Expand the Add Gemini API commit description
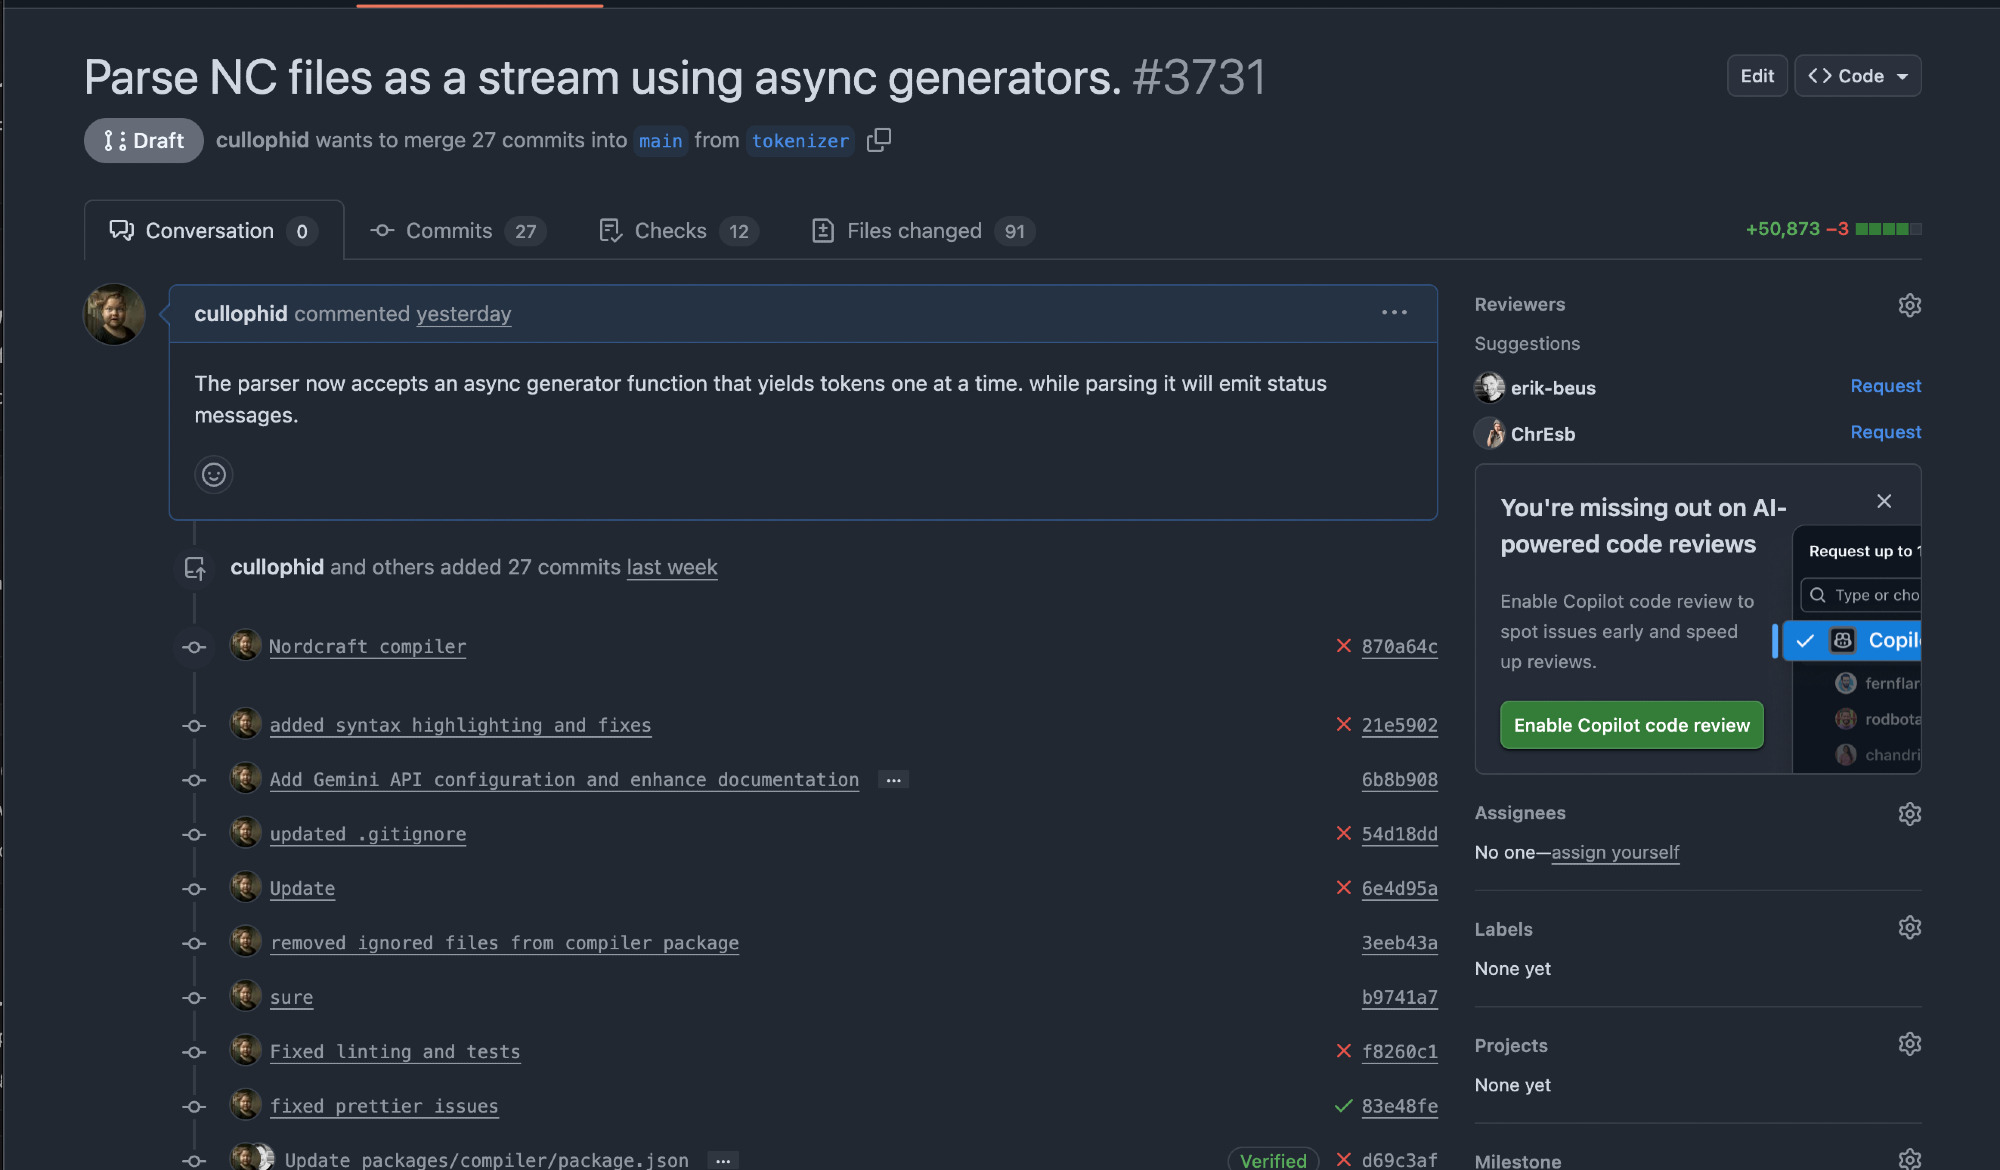Screen dimensions: 2000x1170 (893, 780)
